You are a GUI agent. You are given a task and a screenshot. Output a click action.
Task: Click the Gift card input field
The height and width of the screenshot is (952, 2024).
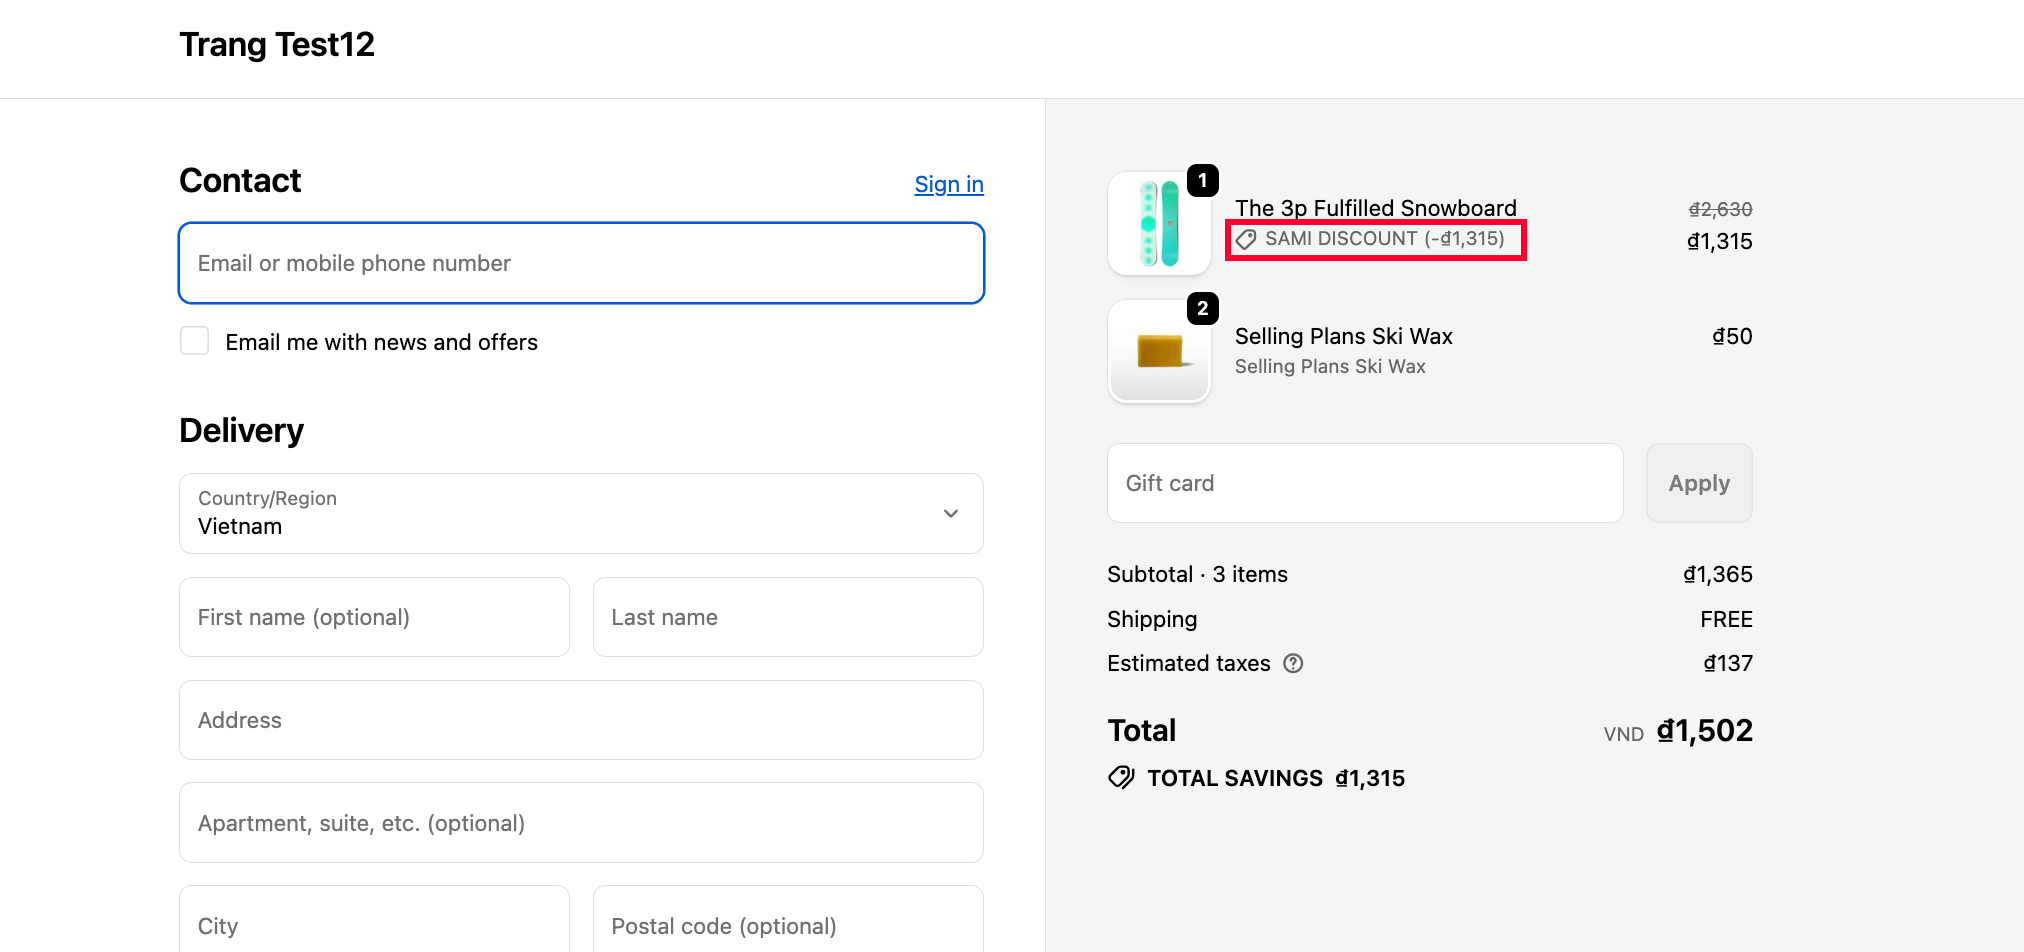click(1364, 483)
